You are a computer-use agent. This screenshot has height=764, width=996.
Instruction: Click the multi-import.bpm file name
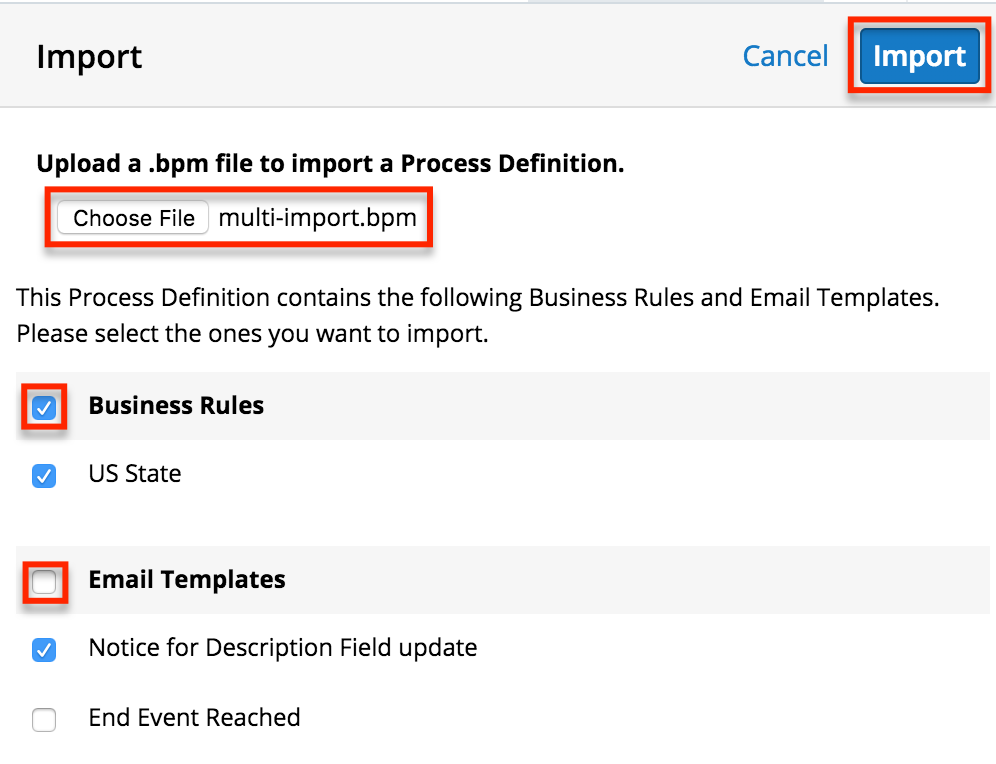317,218
